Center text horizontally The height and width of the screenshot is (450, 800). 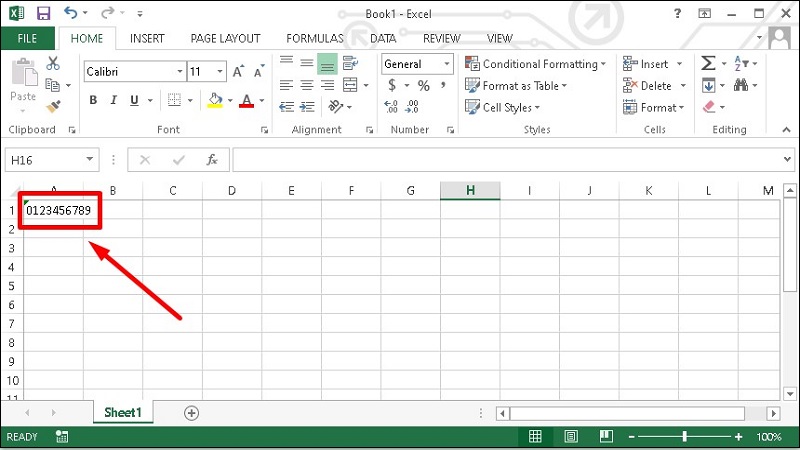click(307, 85)
